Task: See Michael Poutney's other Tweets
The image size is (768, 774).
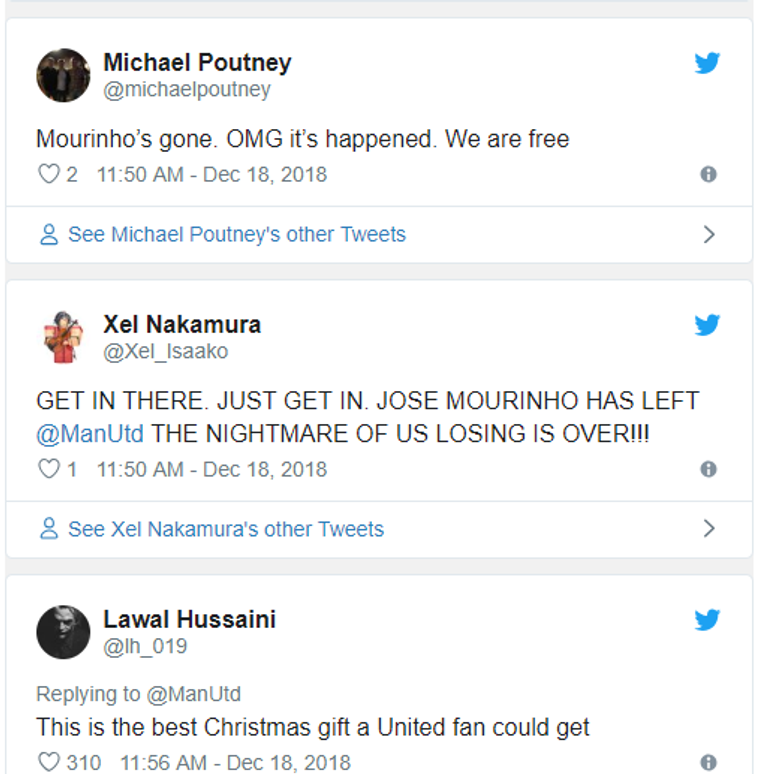Action: [236, 235]
